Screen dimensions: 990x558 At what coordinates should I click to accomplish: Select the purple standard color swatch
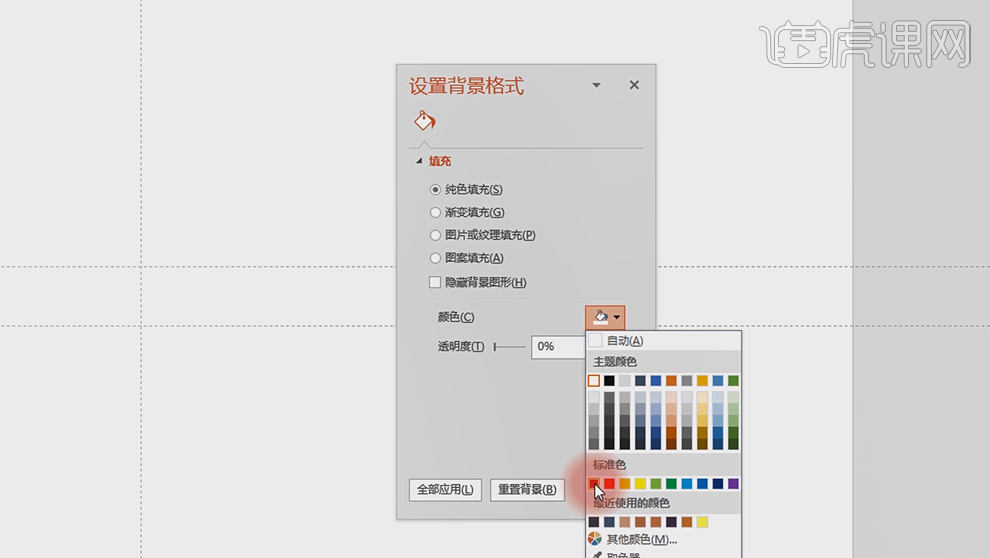[733, 484]
